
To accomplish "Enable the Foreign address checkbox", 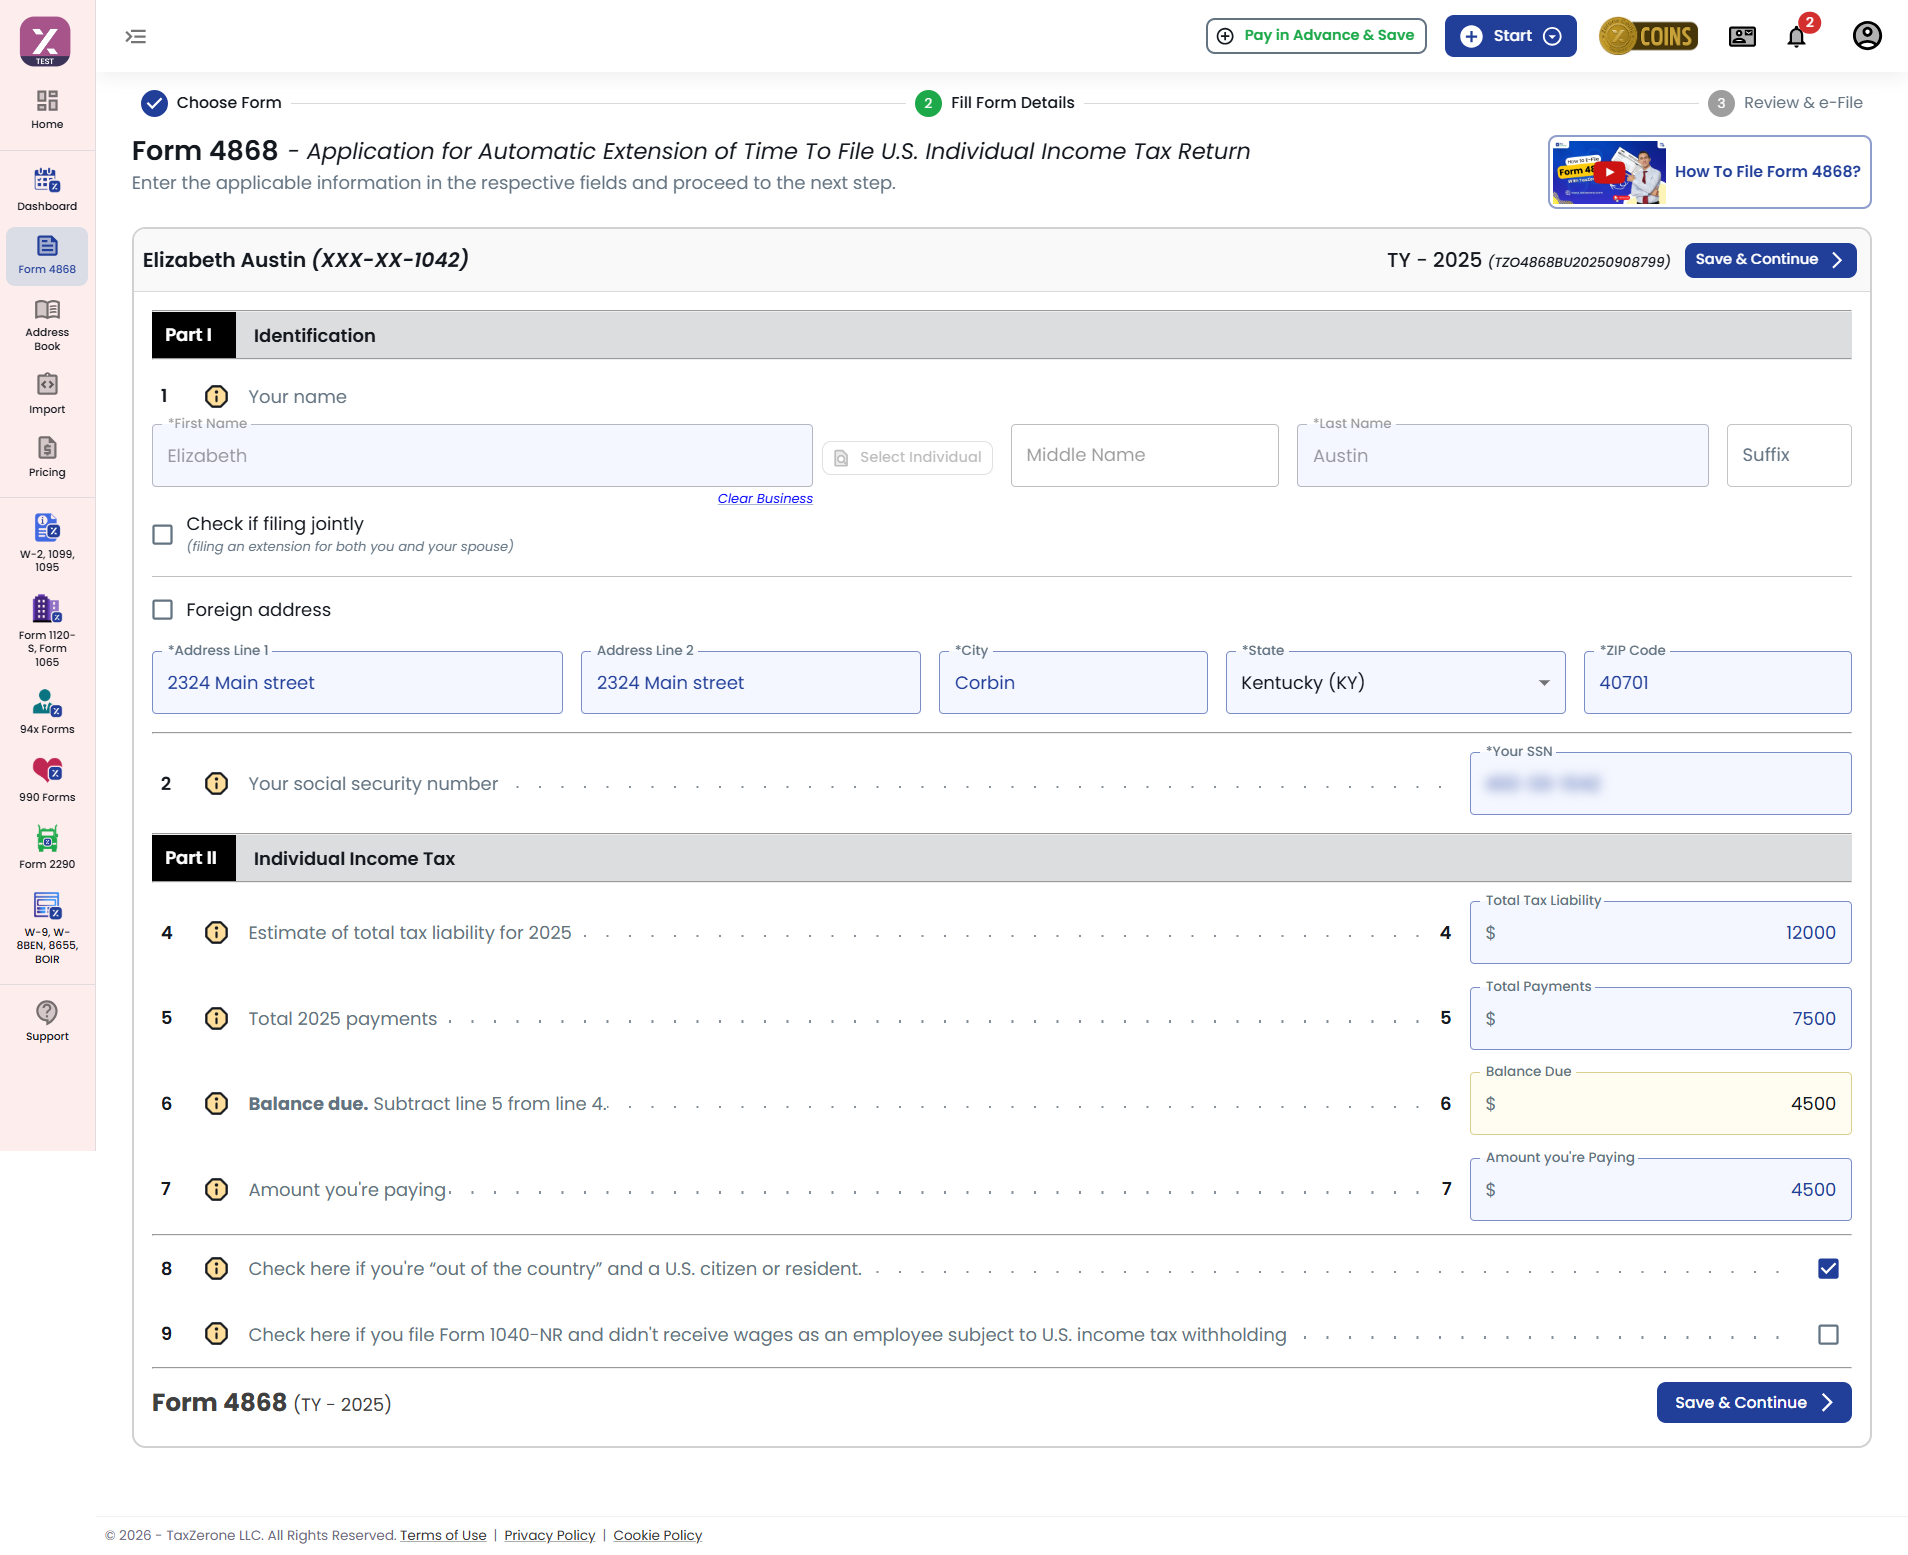I will 163,610.
